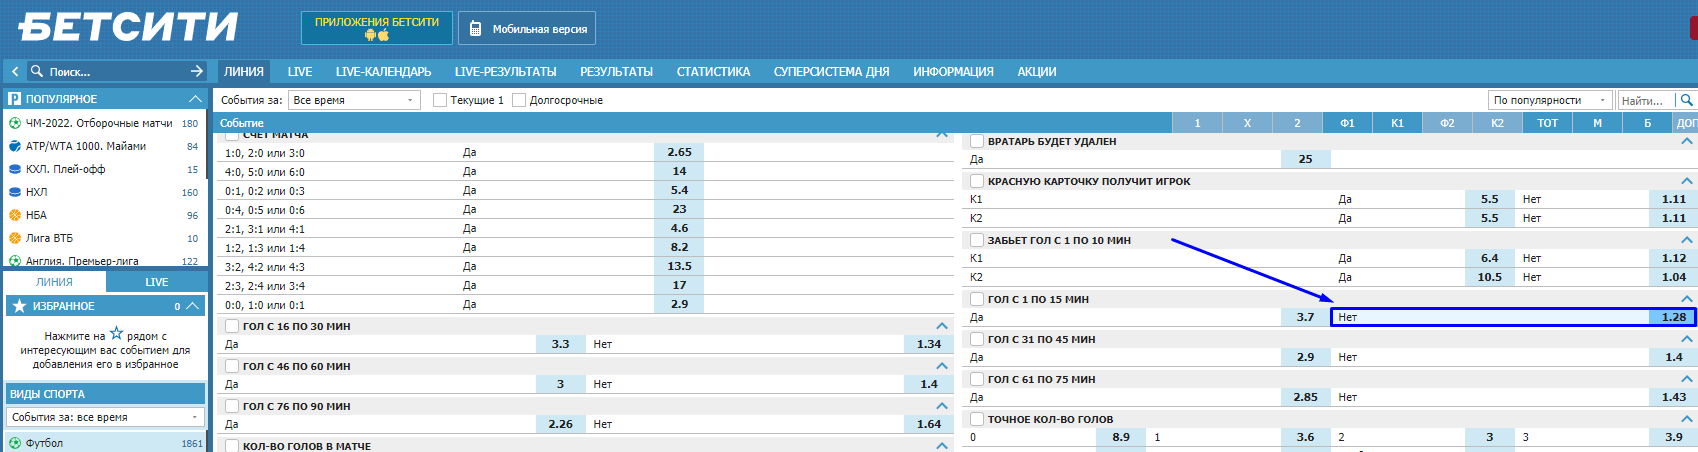This screenshot has height=452, width=1698.
Task: Tick the ВРАТАРЬ БУДЕТ УДАЛЕН checkbox
Action: point(977,141)
